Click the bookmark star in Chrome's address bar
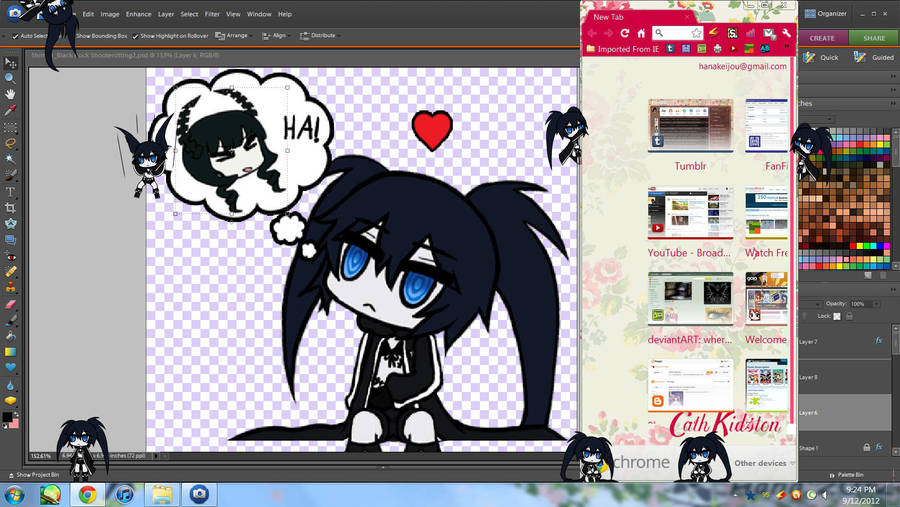 696,33
